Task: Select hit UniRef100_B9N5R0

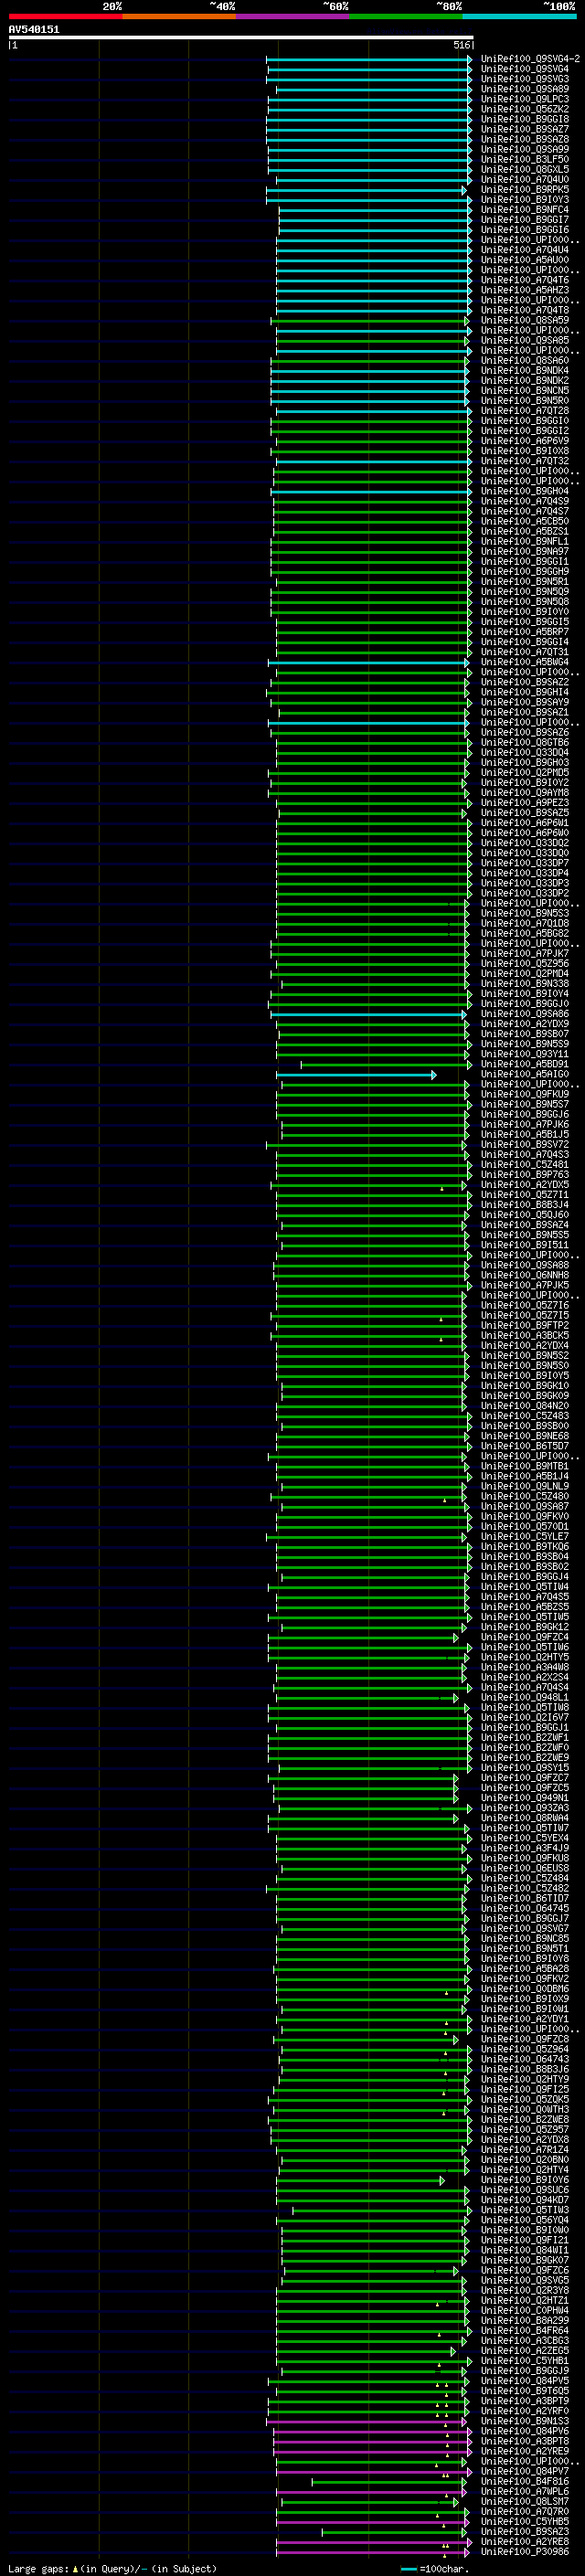Action: click(525, 400)
